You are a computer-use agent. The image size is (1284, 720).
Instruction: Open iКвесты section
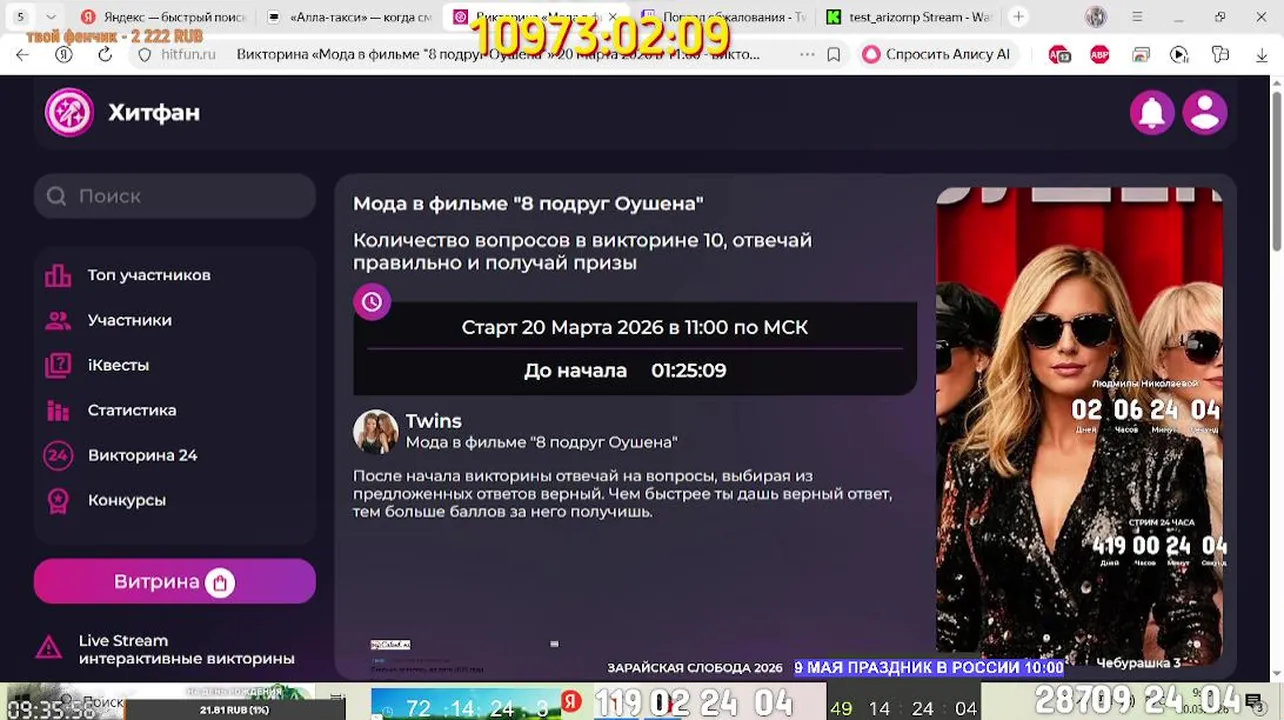tap(118, 365)
